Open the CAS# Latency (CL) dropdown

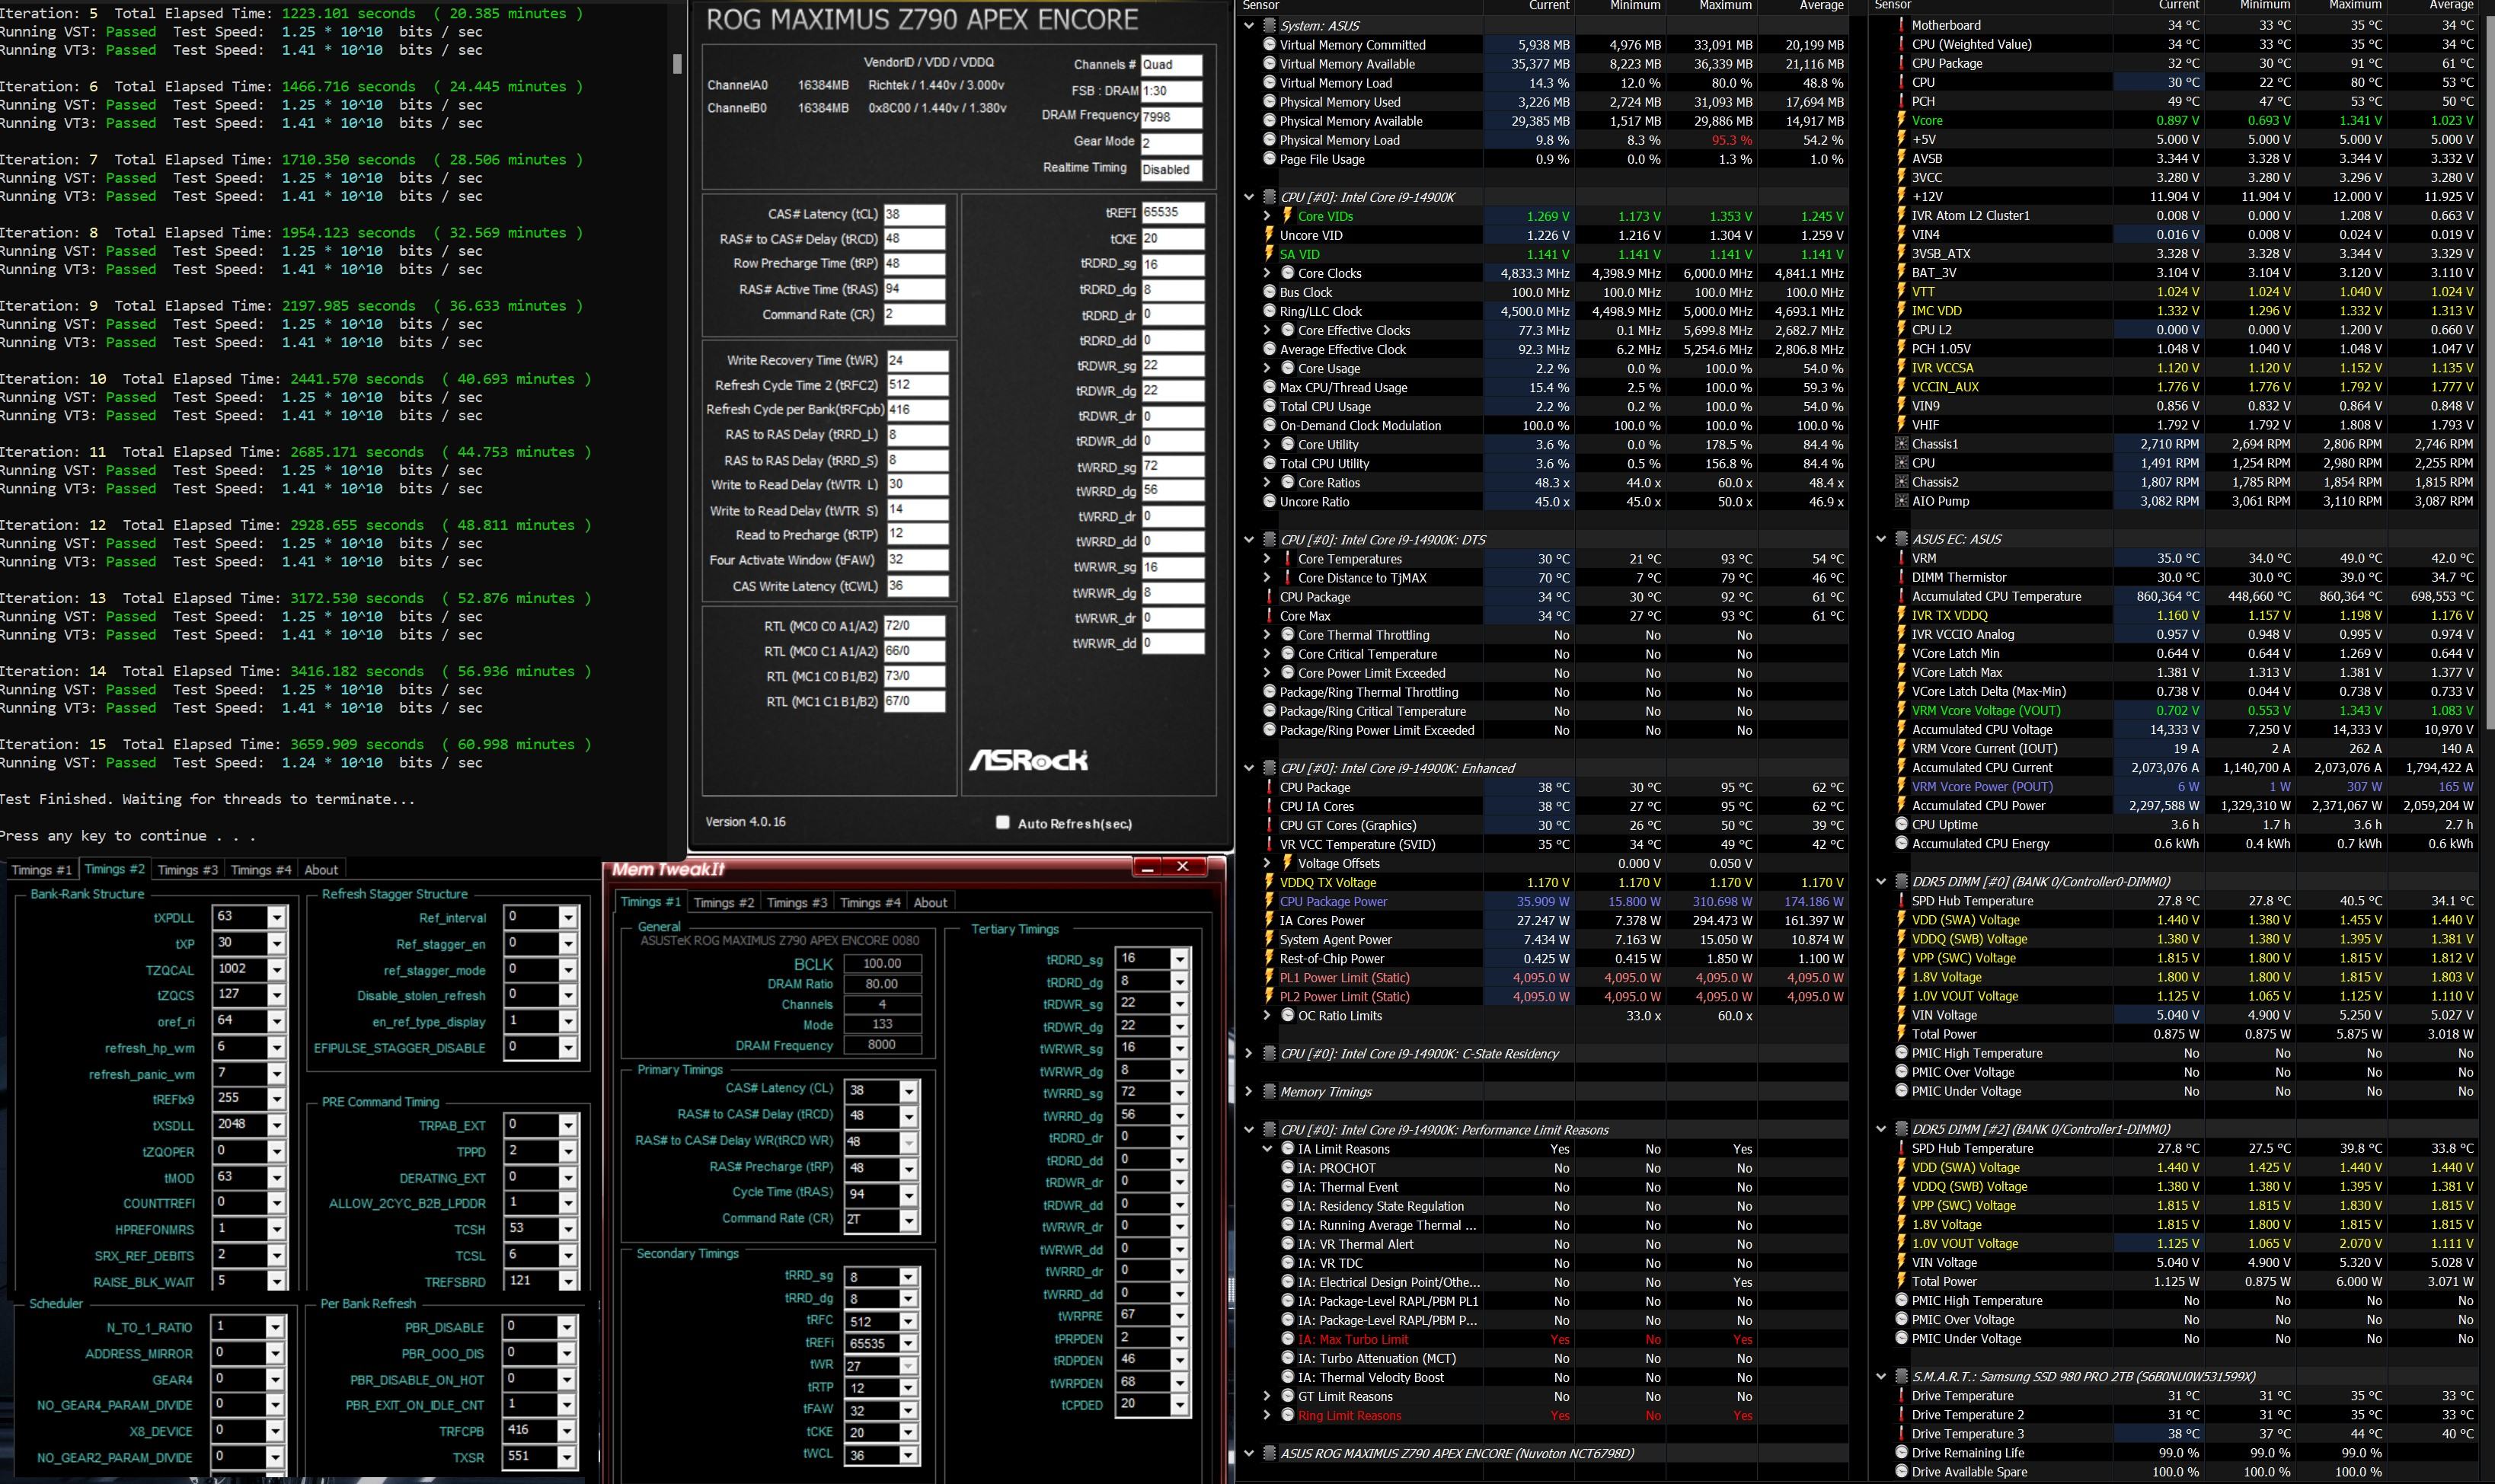tap(908, 1091)
